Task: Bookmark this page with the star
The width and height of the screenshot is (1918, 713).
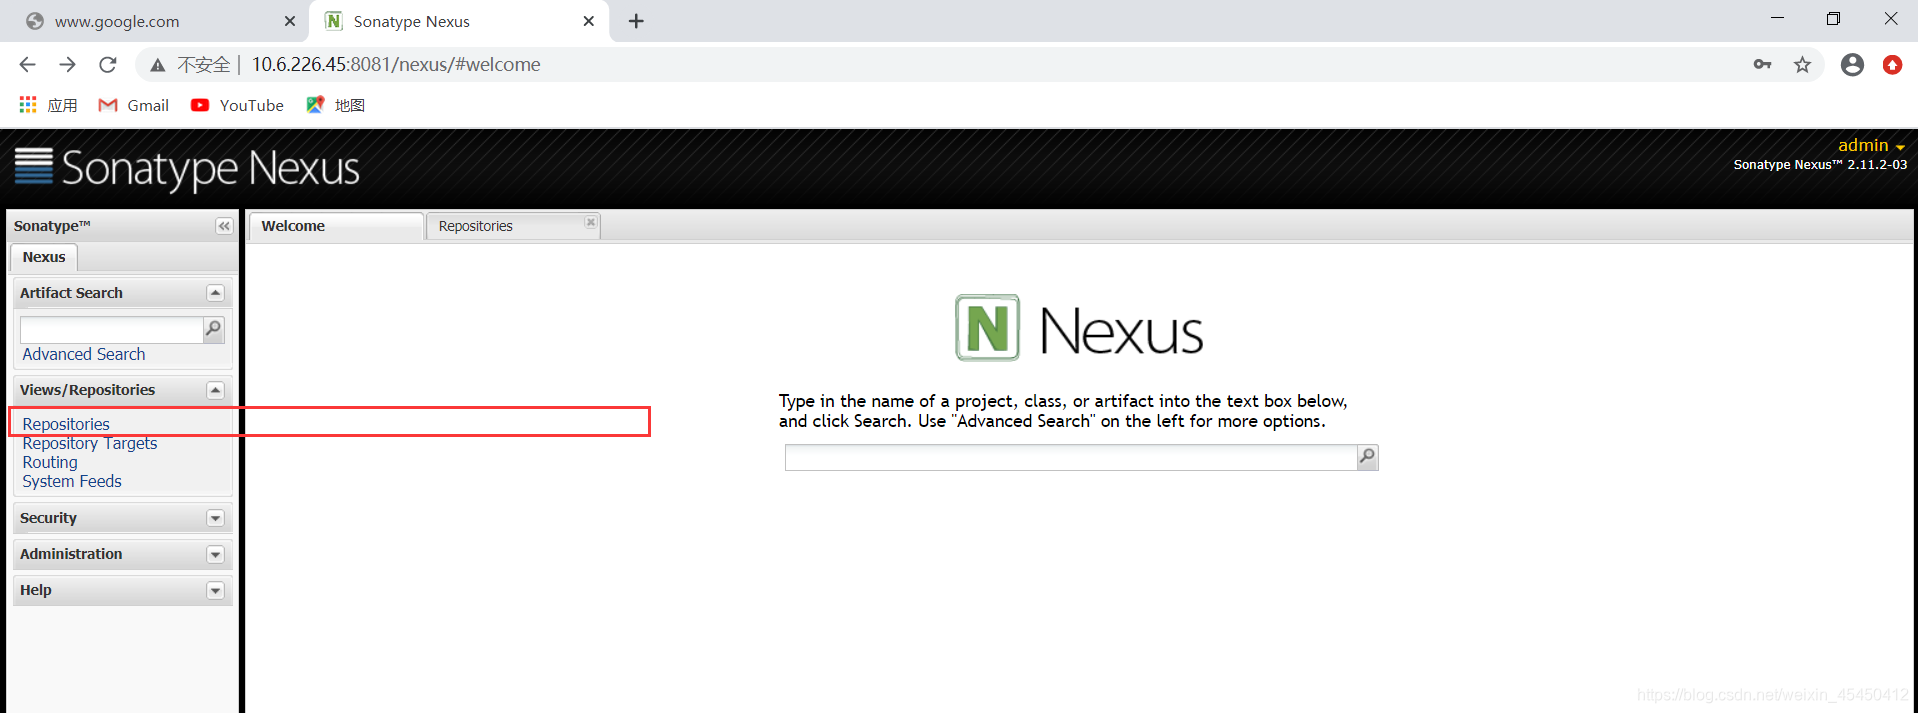Action: click(1802, 65)
